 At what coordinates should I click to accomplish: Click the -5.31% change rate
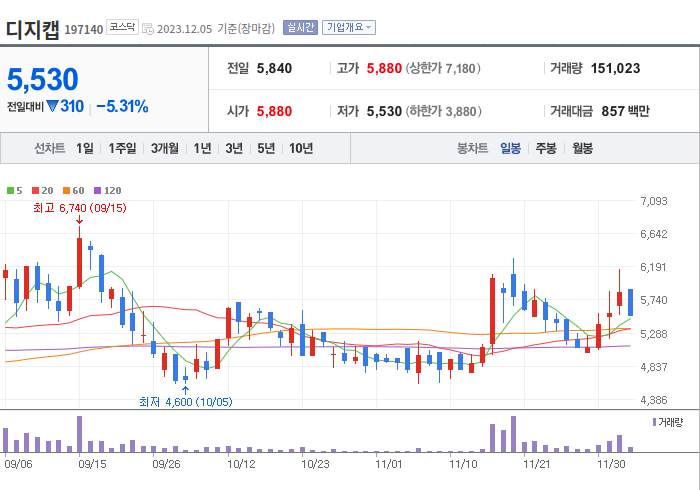[x=122, y=106]
